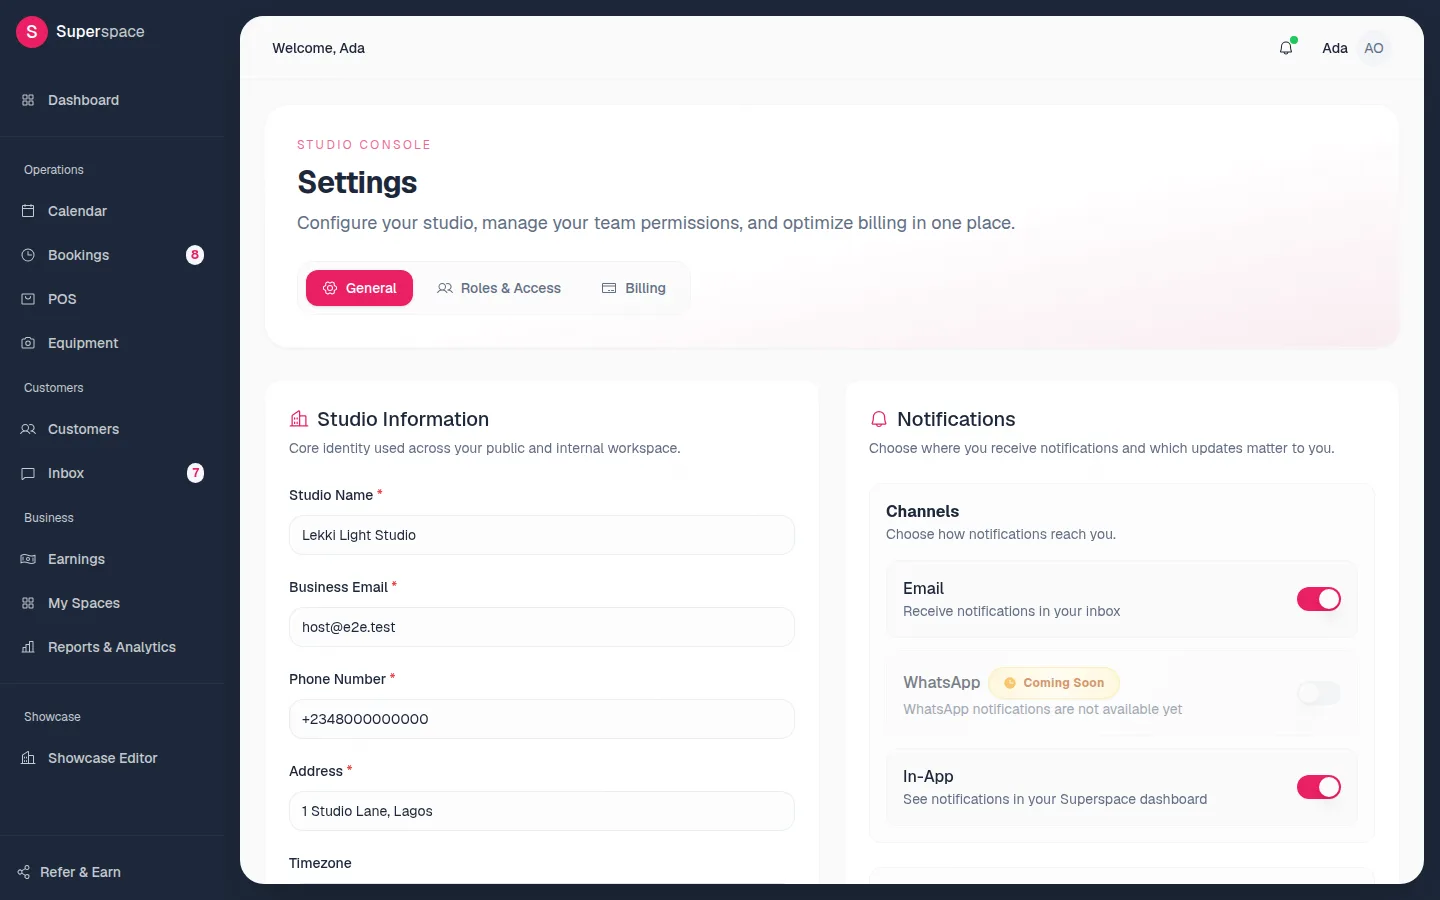1440x900 pixels.
Task: Open Calendar from the sidebar
Action: [x=112, y=211]
